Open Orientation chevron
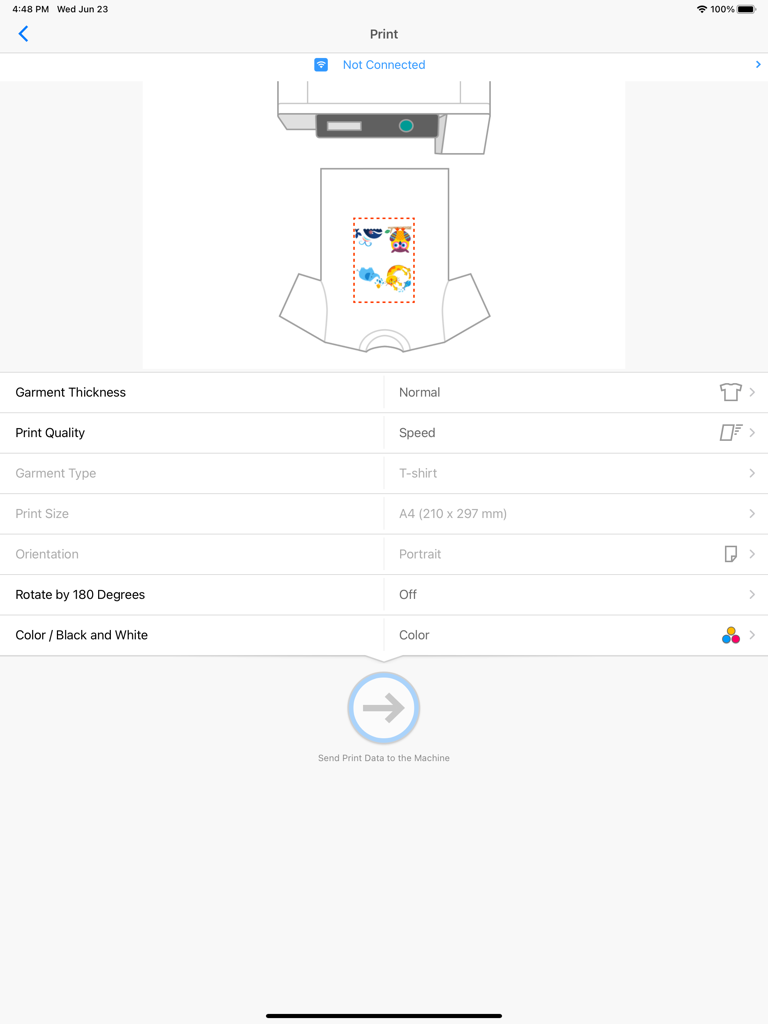This screenshot has height=1024, width=768. coord(752,554)
